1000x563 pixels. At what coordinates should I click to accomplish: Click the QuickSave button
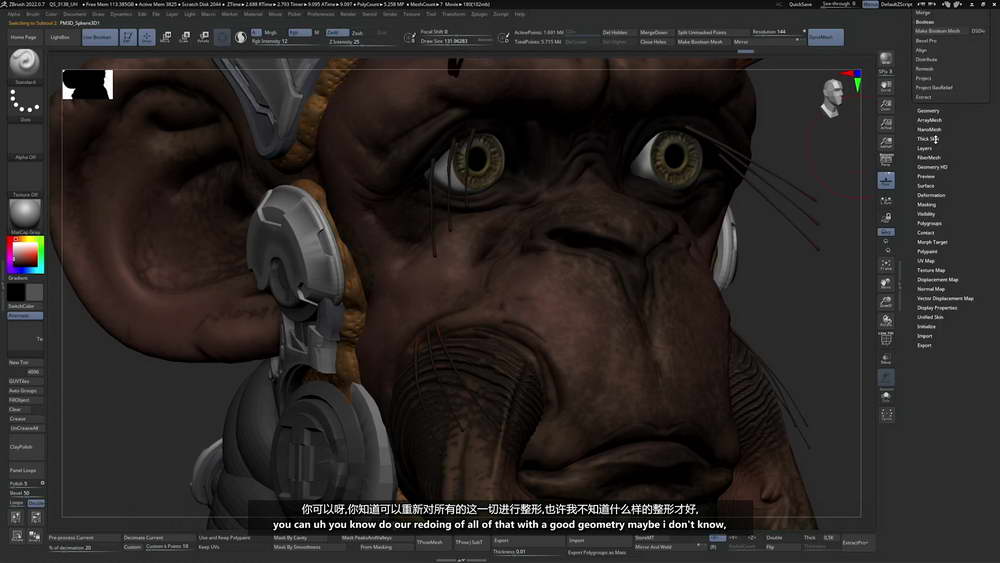[800, 4]
